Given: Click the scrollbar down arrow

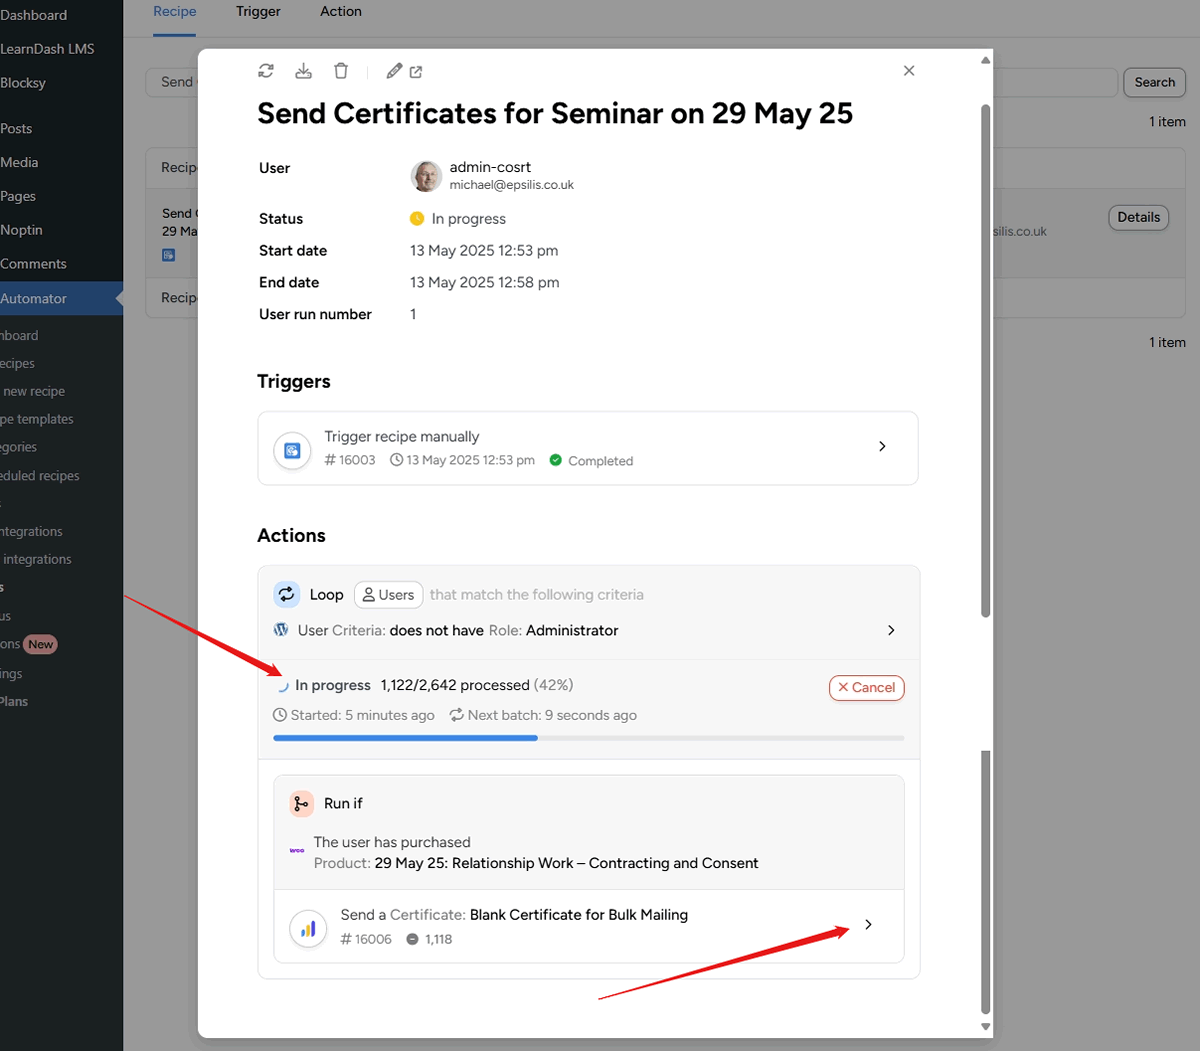Looking at the screenshot, I should coord(985,1026).
